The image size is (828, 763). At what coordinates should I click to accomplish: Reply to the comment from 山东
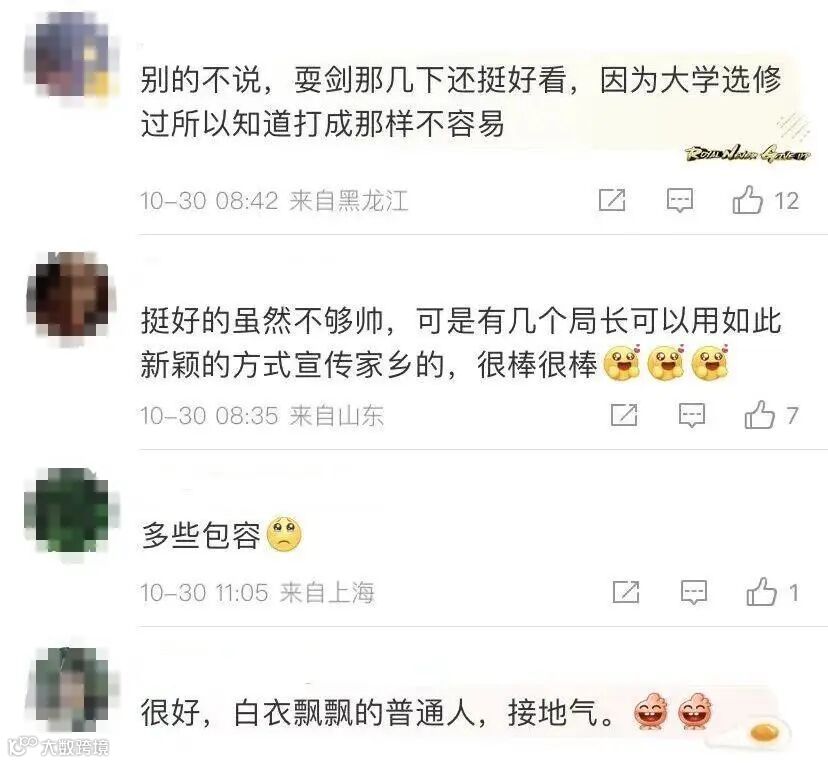tap(692, 415)
